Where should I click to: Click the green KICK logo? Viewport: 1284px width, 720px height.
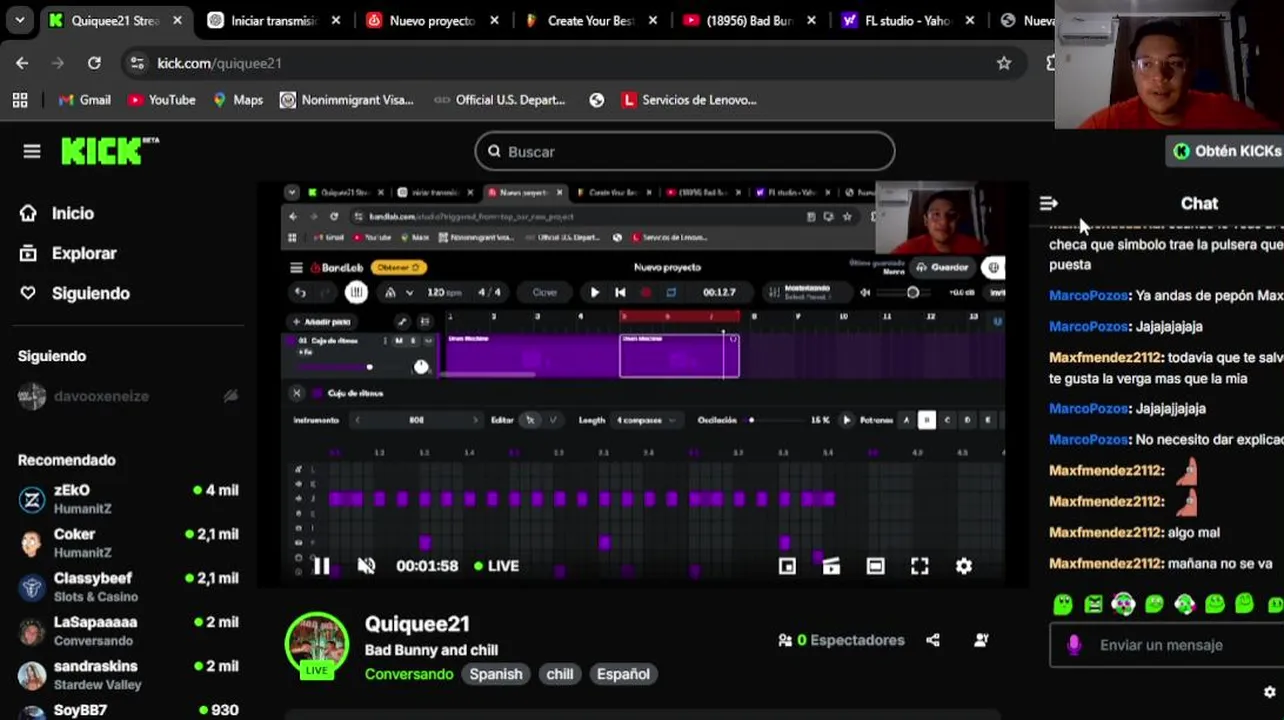(110, 151)
